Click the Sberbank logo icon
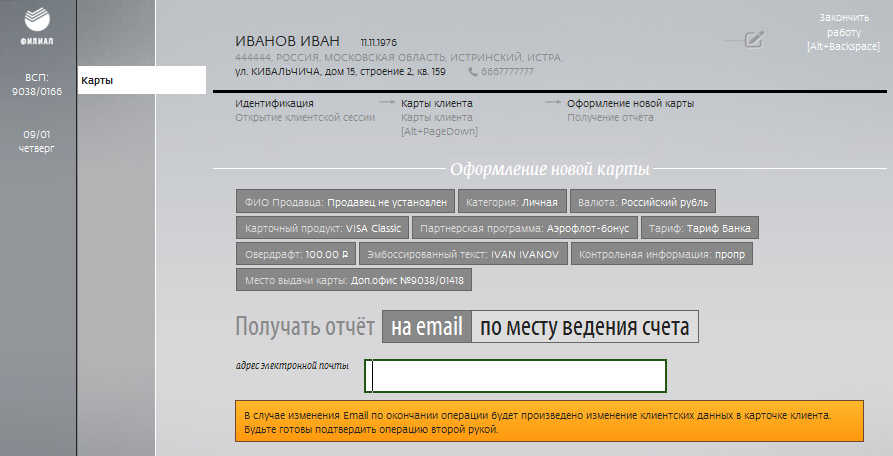This screenshot has width=893, height=456. tap(37, 20)
